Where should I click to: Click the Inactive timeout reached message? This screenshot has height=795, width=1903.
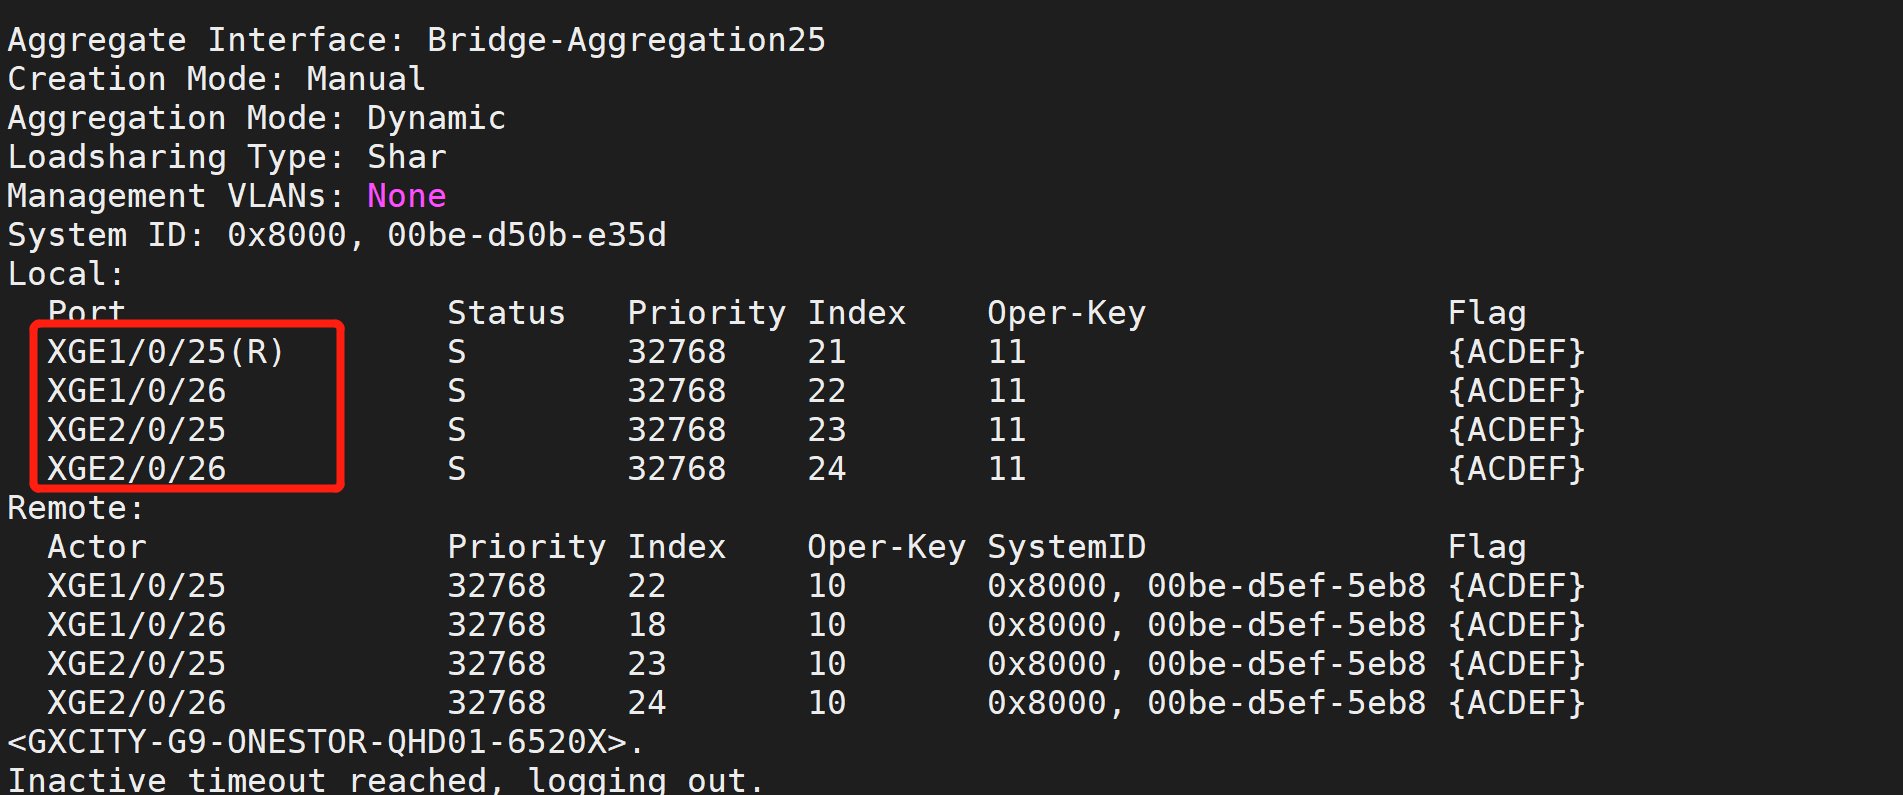coord(385,780)
